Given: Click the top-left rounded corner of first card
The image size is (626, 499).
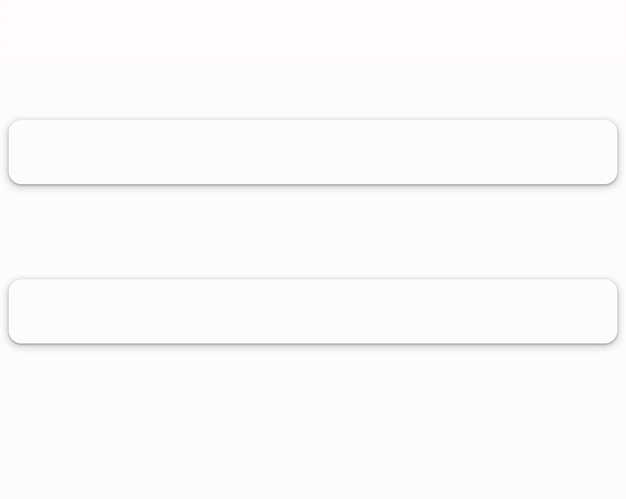Looking at the screenshot, I should click(x=14, y=125).
